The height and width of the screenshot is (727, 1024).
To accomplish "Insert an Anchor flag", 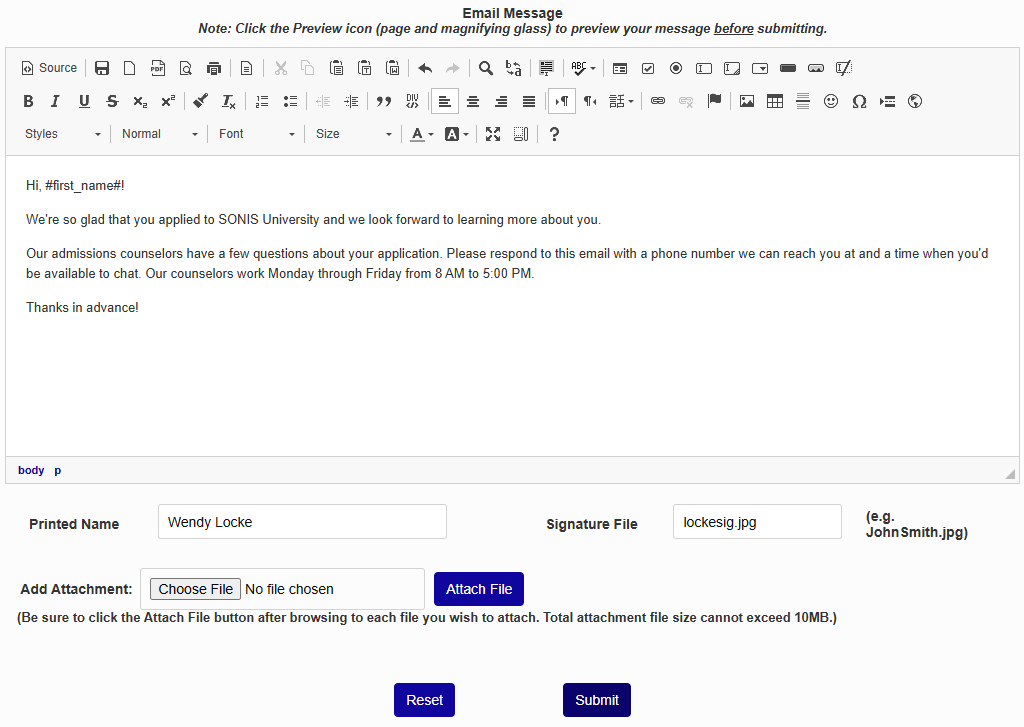I will tap(714, 101).
